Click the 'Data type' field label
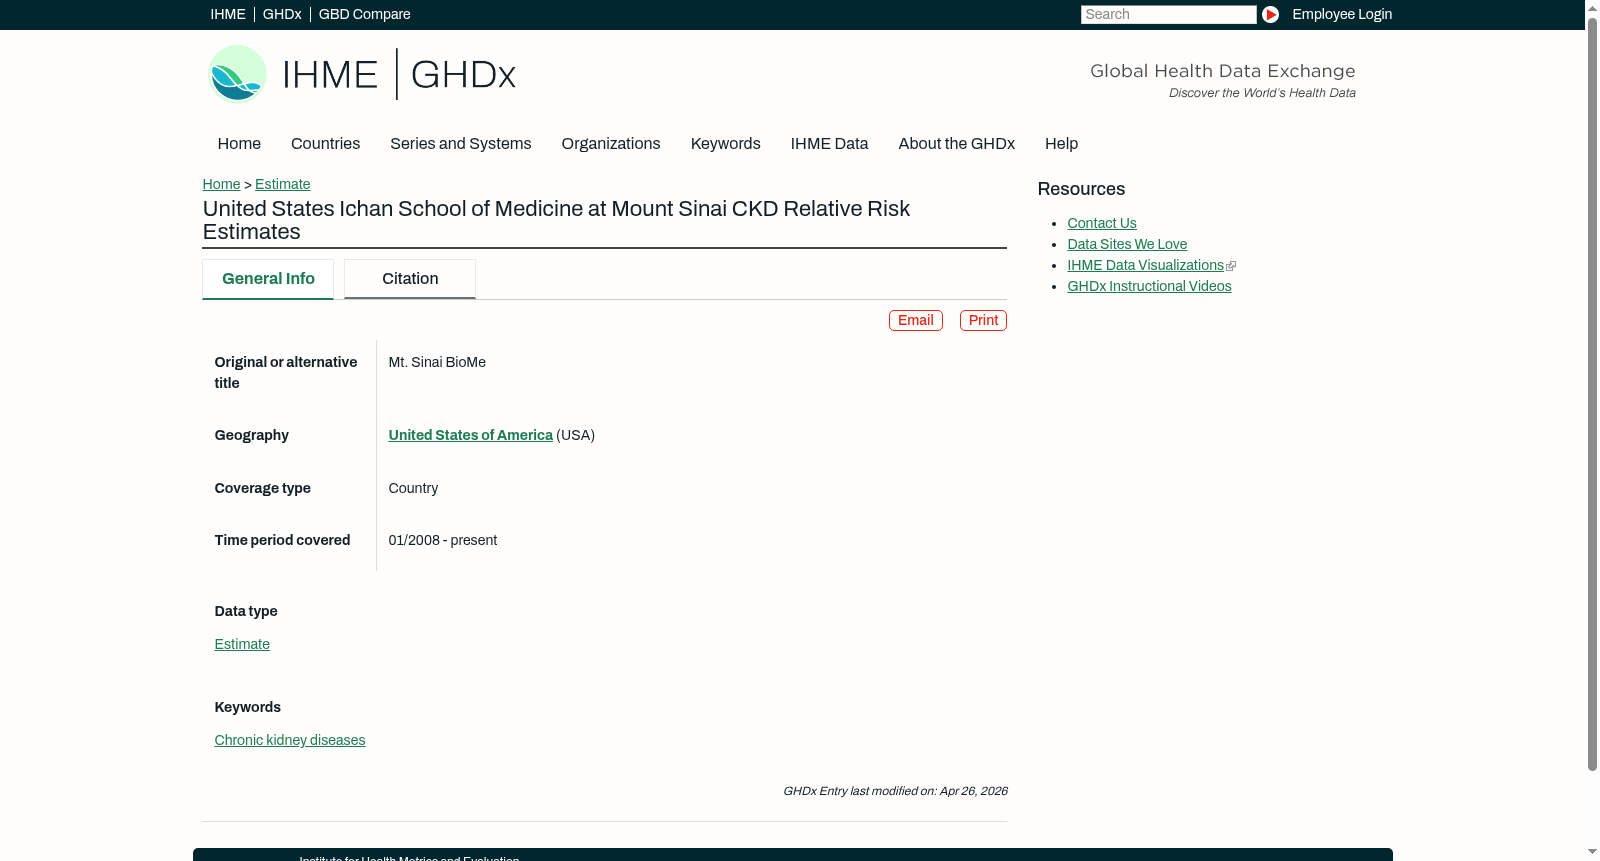This screenshot has width=1600, height=861. coord(246,611)
